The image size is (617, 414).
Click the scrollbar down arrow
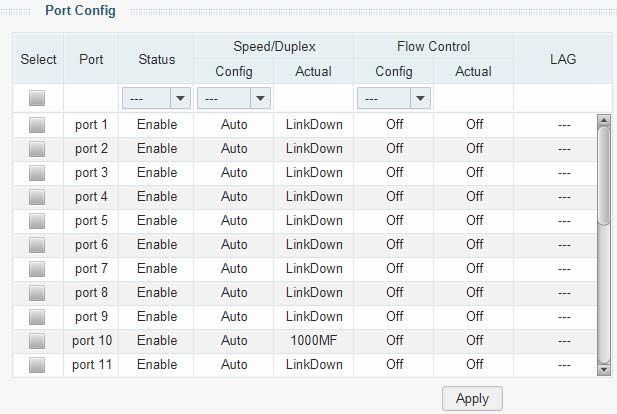pos(604,370)
